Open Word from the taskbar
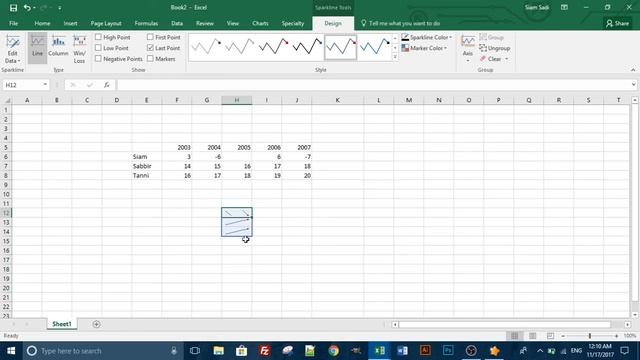 [402, 351]
